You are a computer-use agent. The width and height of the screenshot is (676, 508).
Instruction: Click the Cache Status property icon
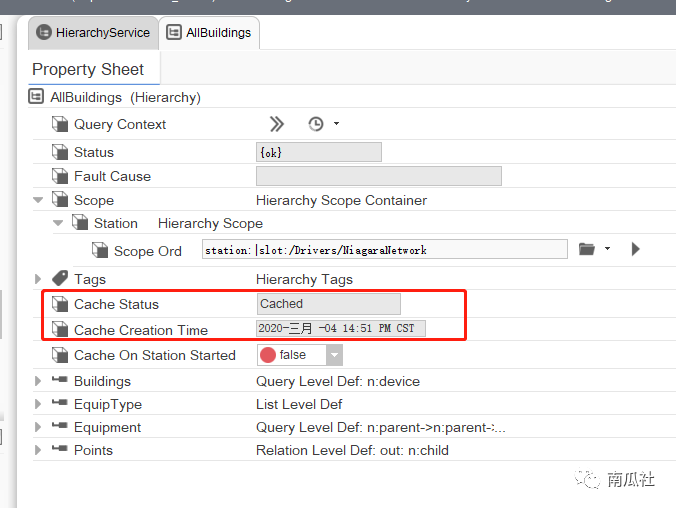[x=60, y=304]
